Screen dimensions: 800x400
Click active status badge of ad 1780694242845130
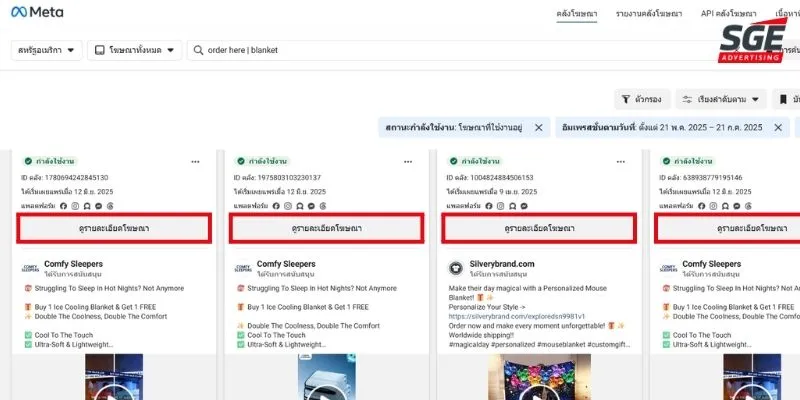(x=50, y=161)
